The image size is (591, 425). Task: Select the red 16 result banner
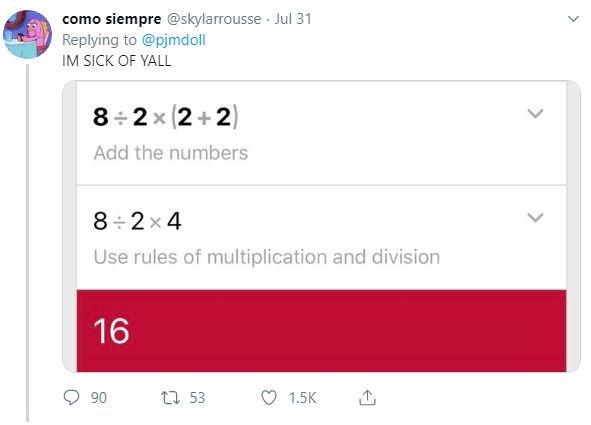[322, 331]
